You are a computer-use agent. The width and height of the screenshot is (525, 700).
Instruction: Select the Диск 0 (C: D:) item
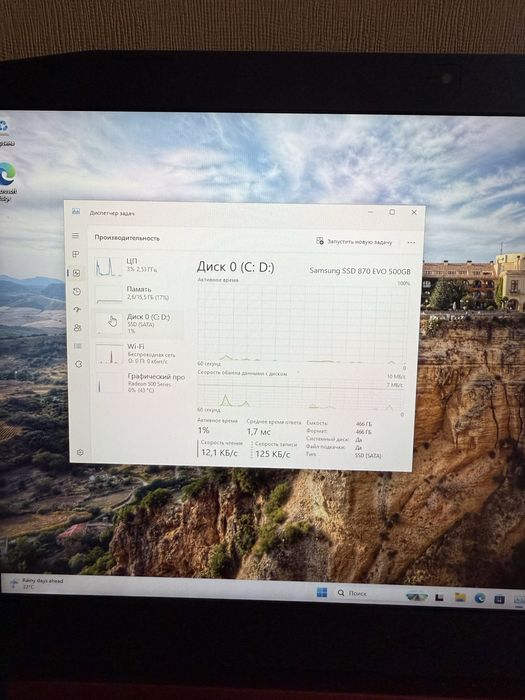click(139, 323)
